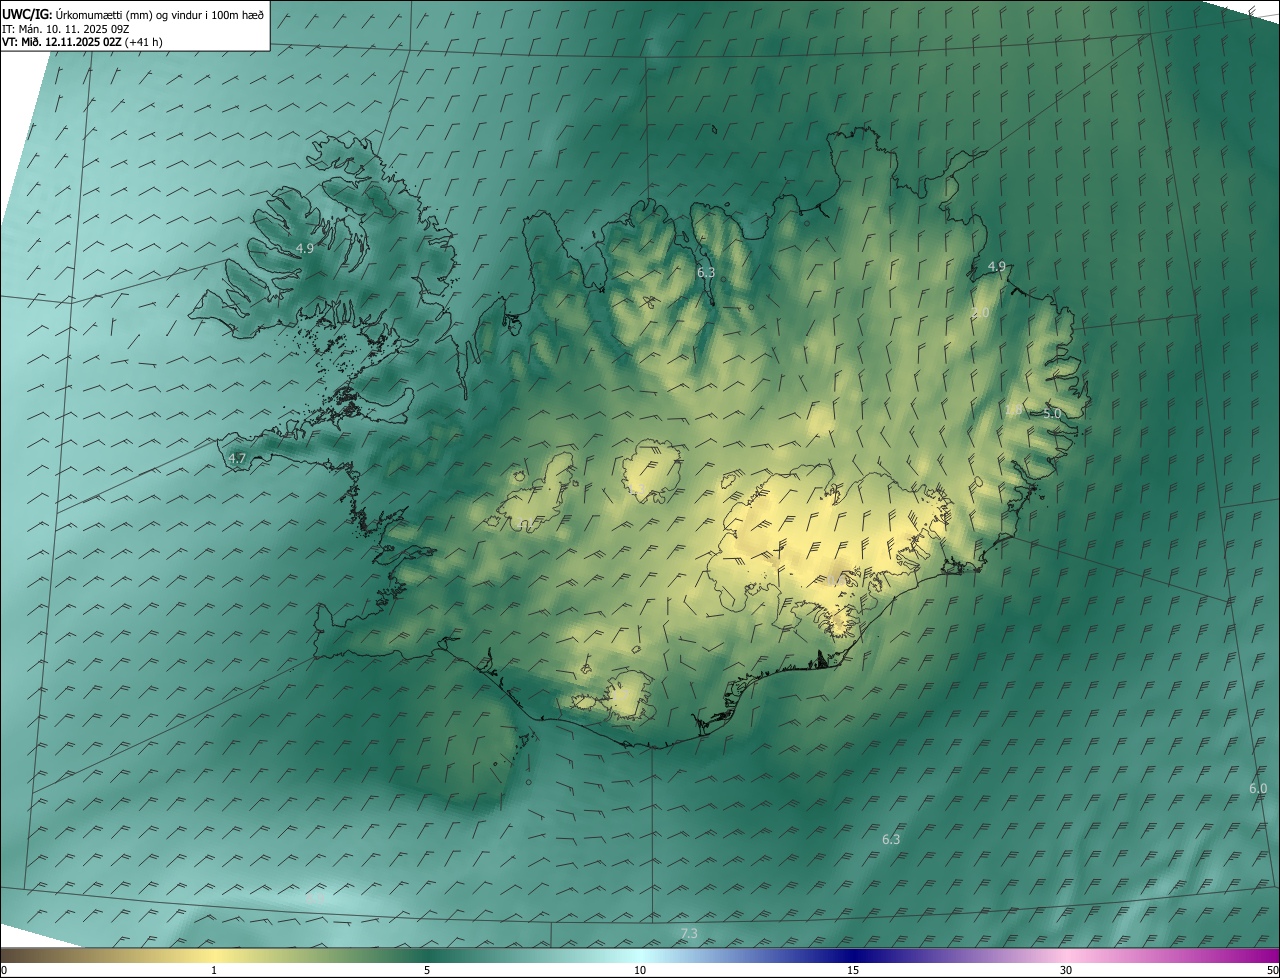Click the valid time 'VT: Mið. 12.11.2025 02Z (+41 h)'
This screenshot has height=978, width=1280.
pyautogui.click(x=82, y=42)
